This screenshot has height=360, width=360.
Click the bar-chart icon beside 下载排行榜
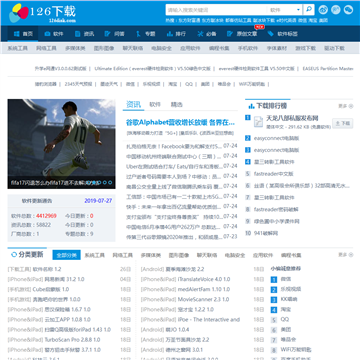pyautogui.click(x=251, y=106)
